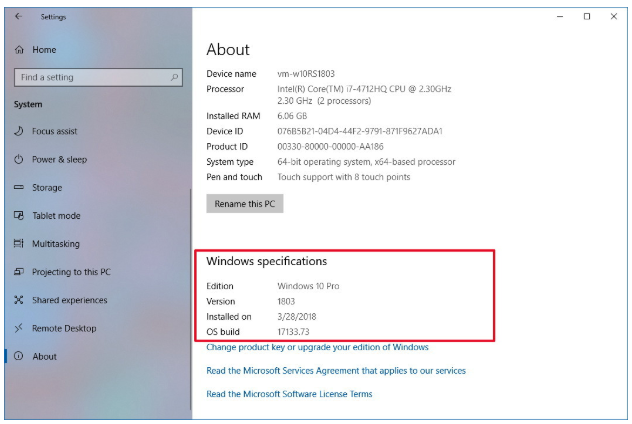Open Shared experiences settings
Screen dimensions: 632x424
tap(70, 300)
